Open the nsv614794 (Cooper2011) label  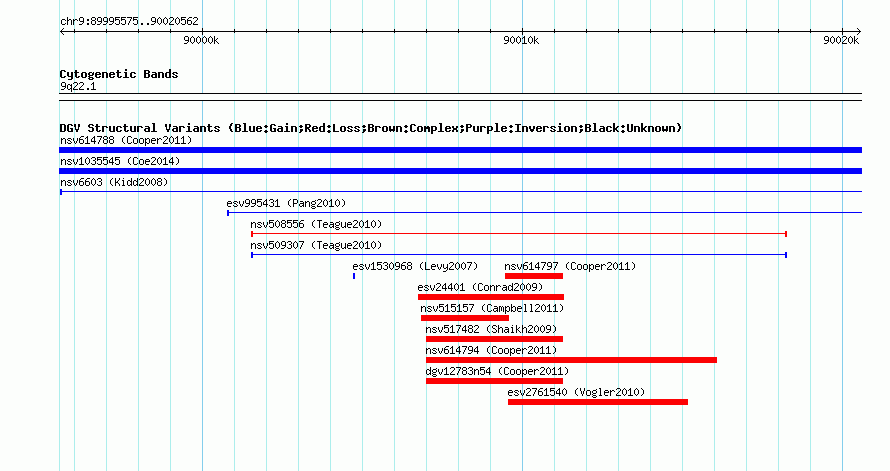tap(491, 350)
